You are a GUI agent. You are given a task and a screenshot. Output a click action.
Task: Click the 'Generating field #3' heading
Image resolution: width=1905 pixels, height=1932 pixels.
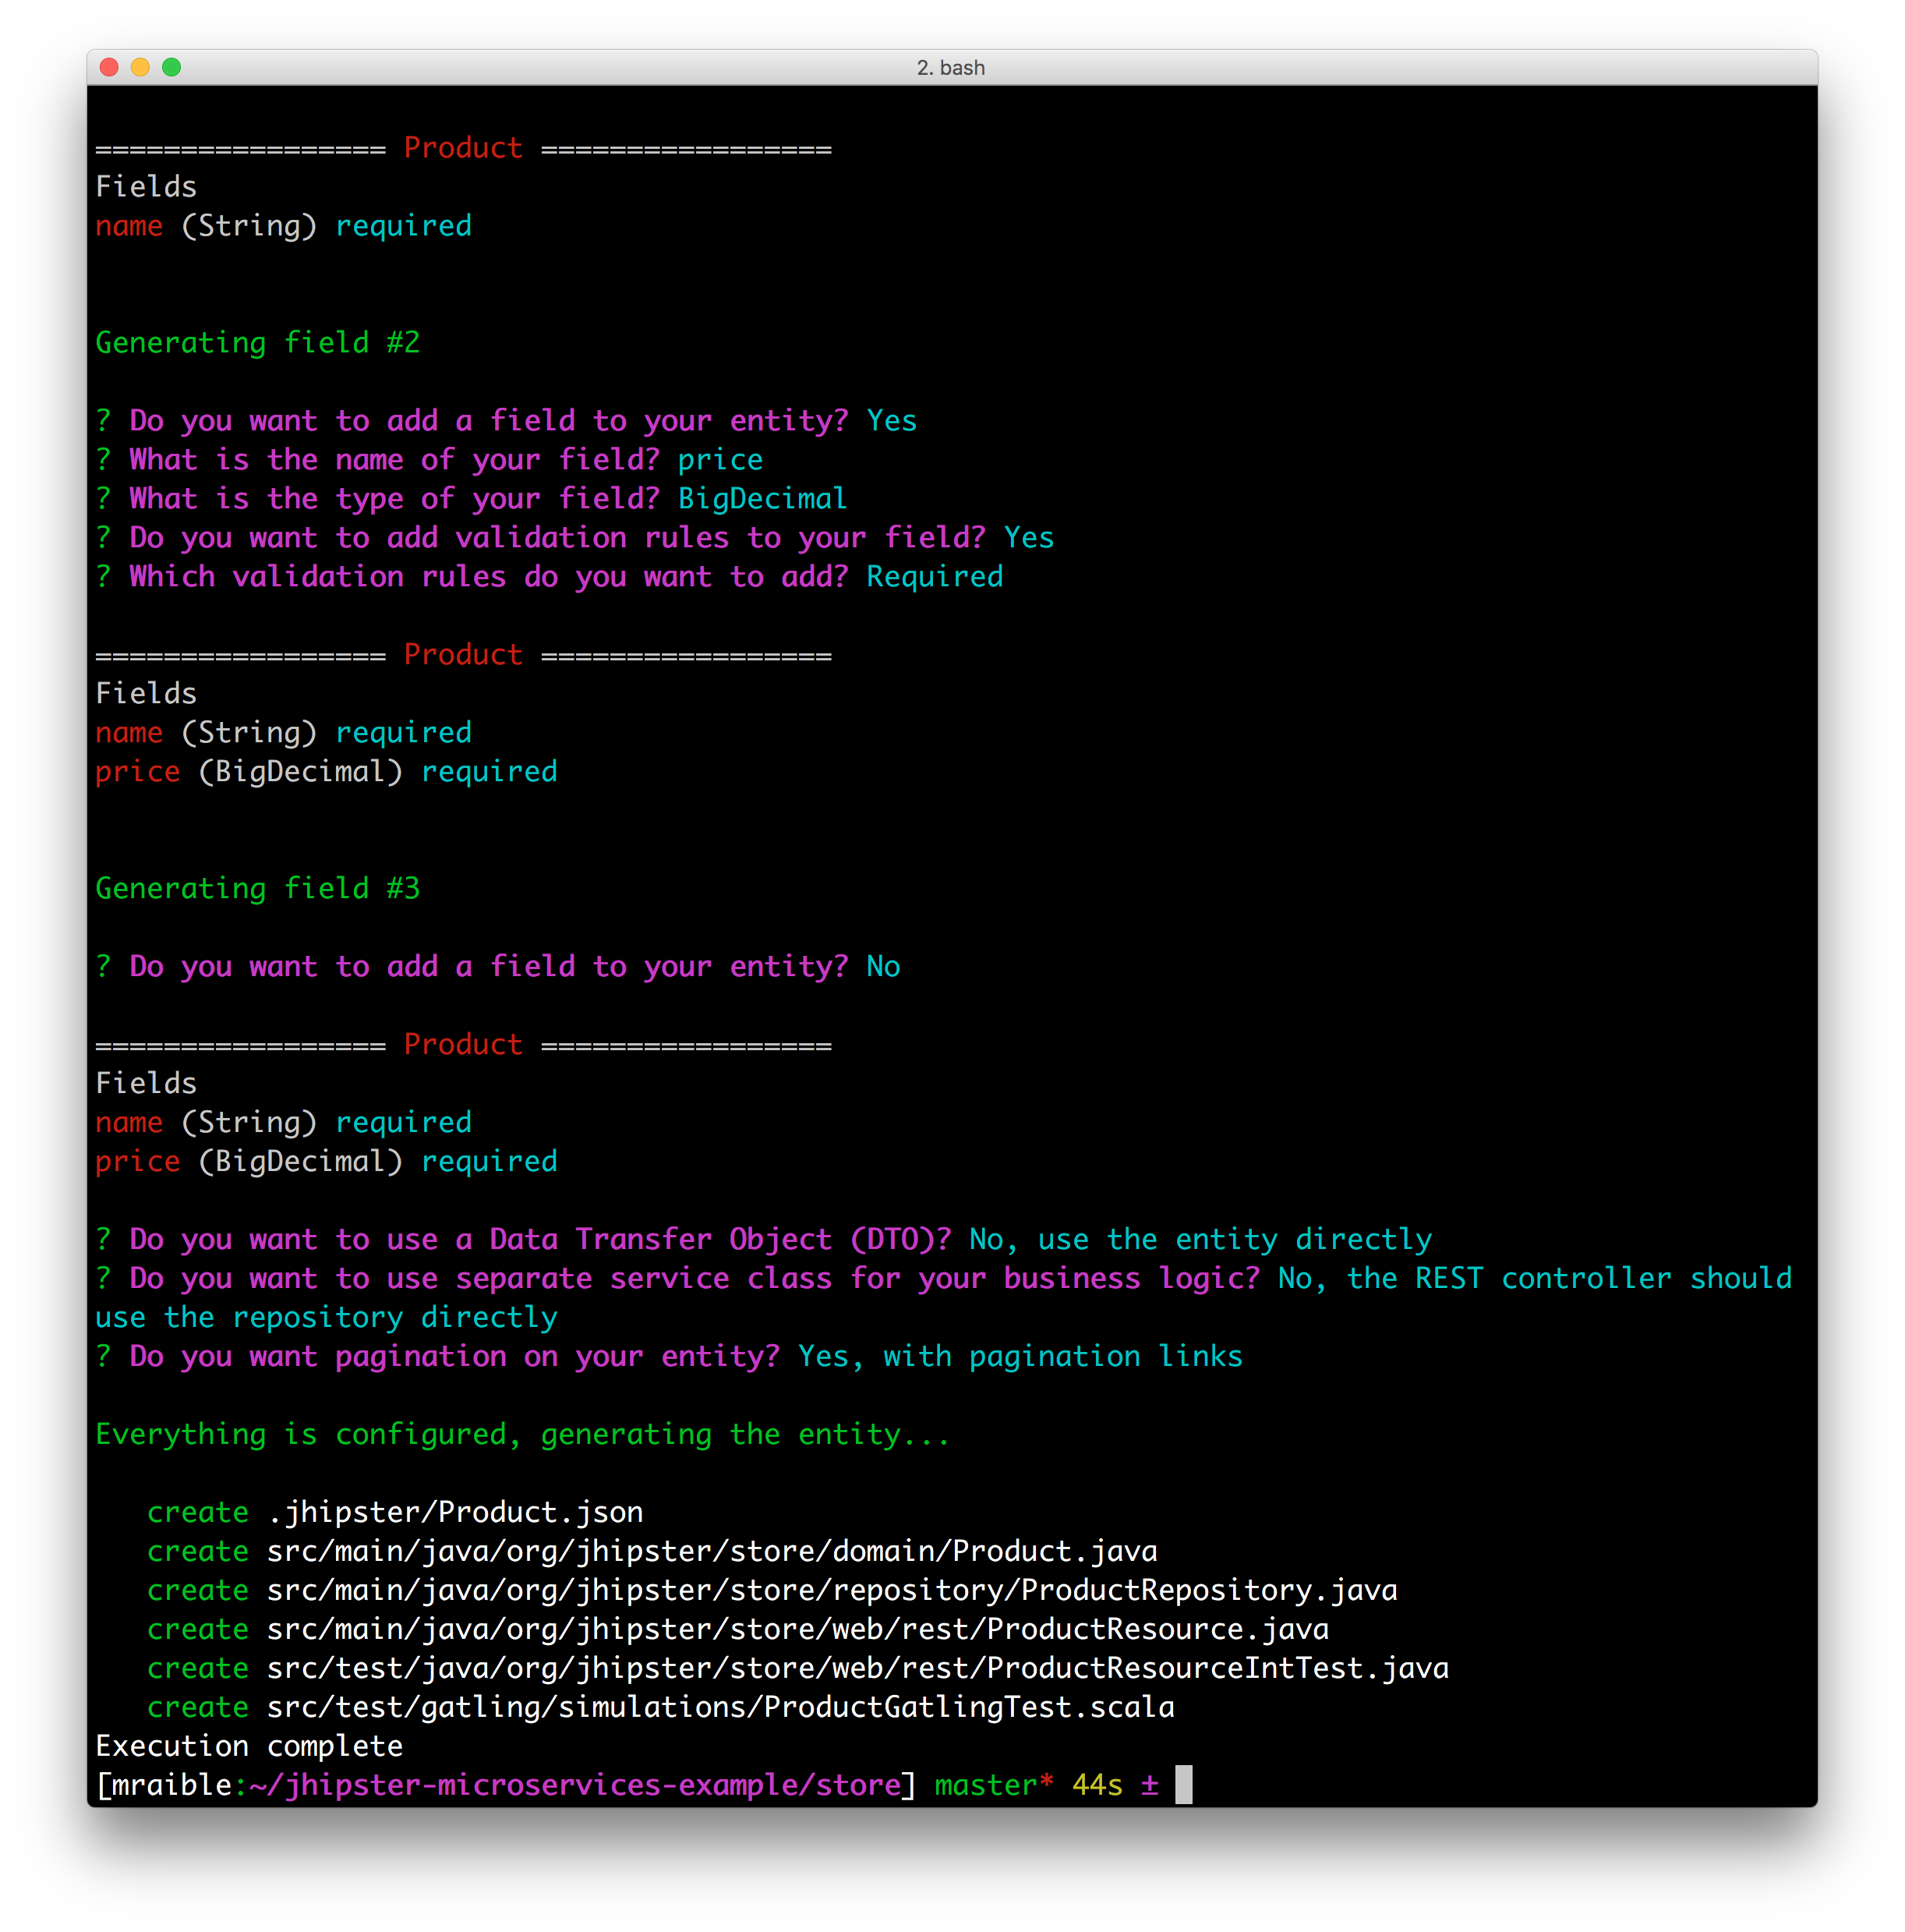coord(257,889)
